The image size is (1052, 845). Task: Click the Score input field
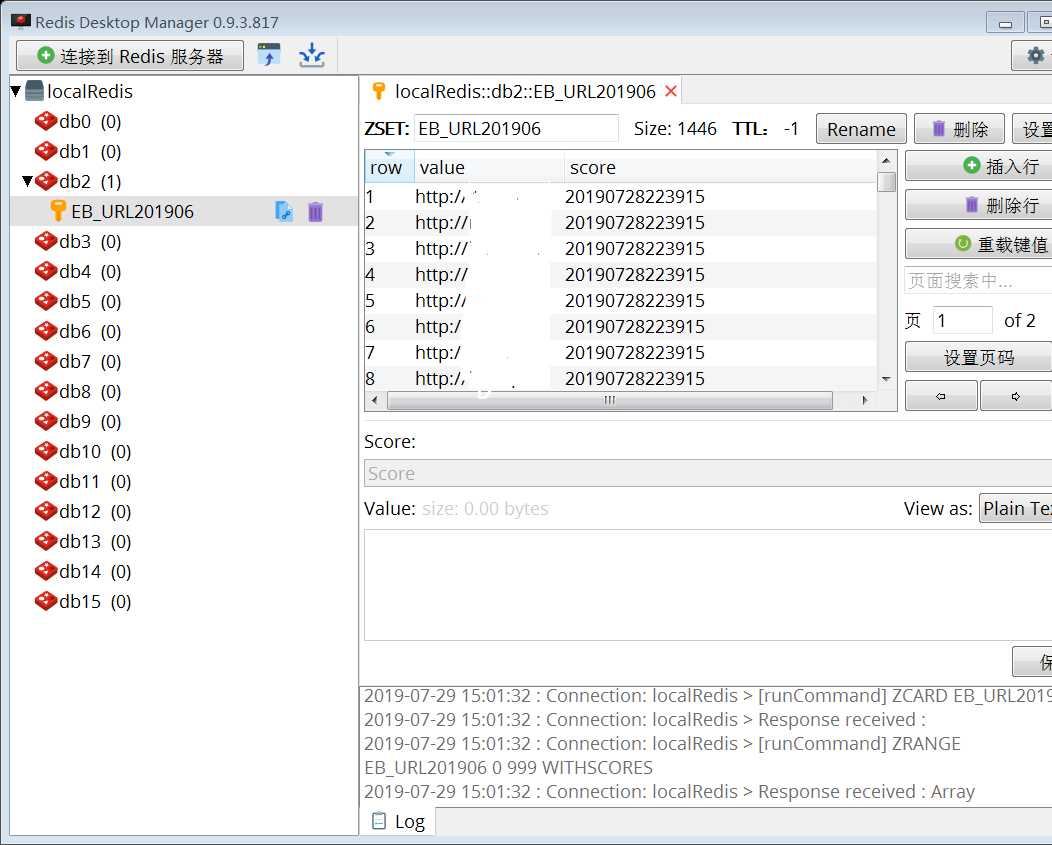708,473
